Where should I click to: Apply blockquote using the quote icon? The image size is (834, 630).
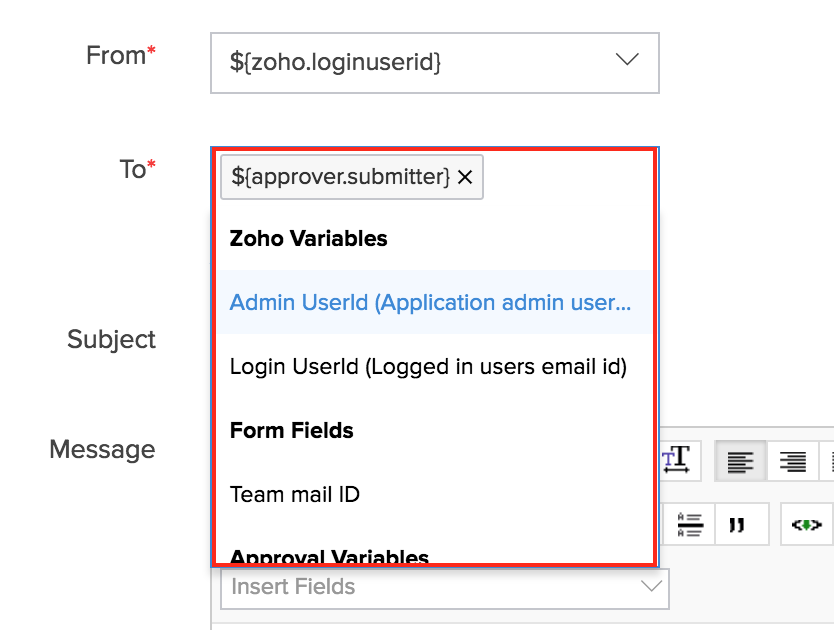(x=737, y=525)
